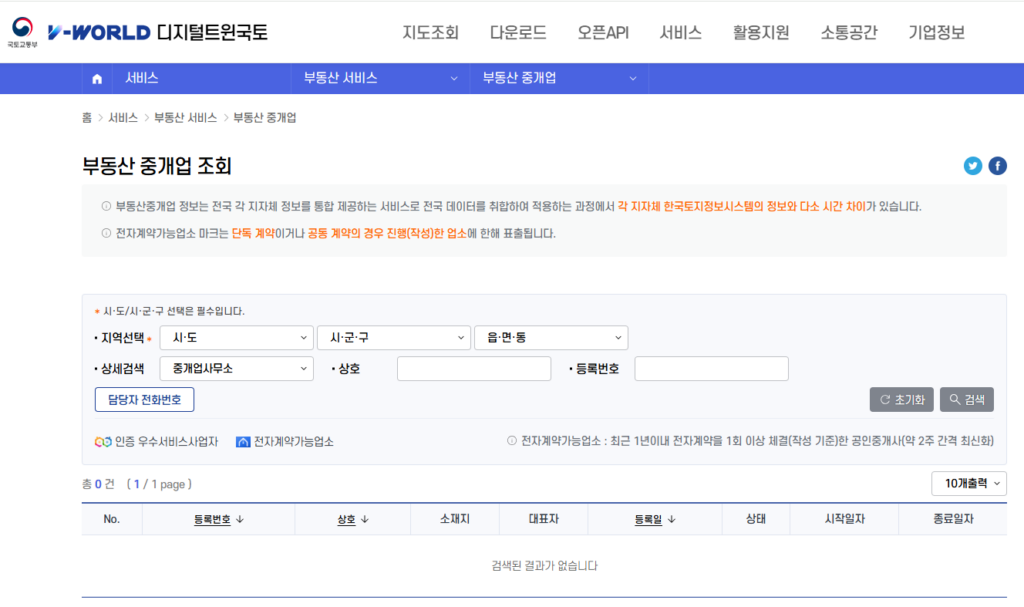Click the home icon in the blue navigation bar

coord(96,78)
